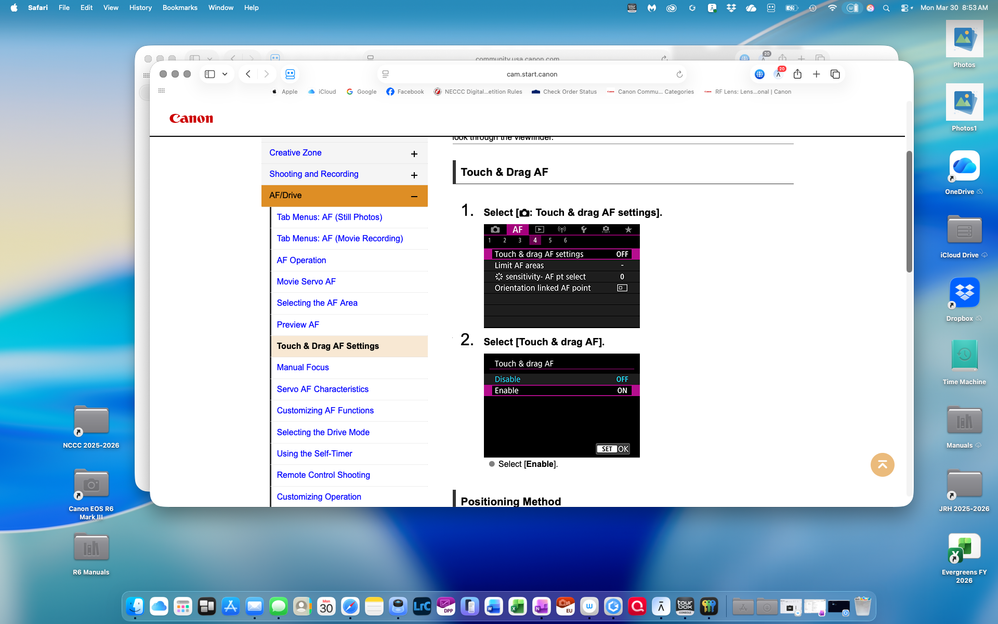Show tab overview icon in Safari toolbar
This screenshot has width=998, height=624.
click(835, 74)
